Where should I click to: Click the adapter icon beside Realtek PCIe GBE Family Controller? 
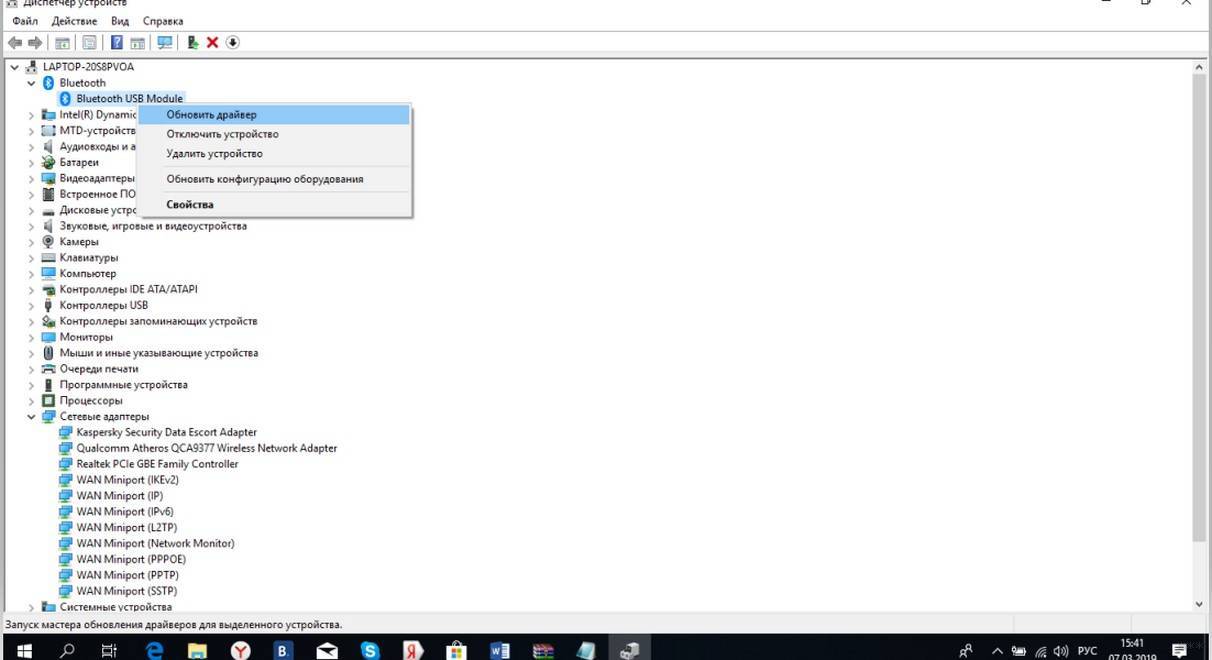66,464
